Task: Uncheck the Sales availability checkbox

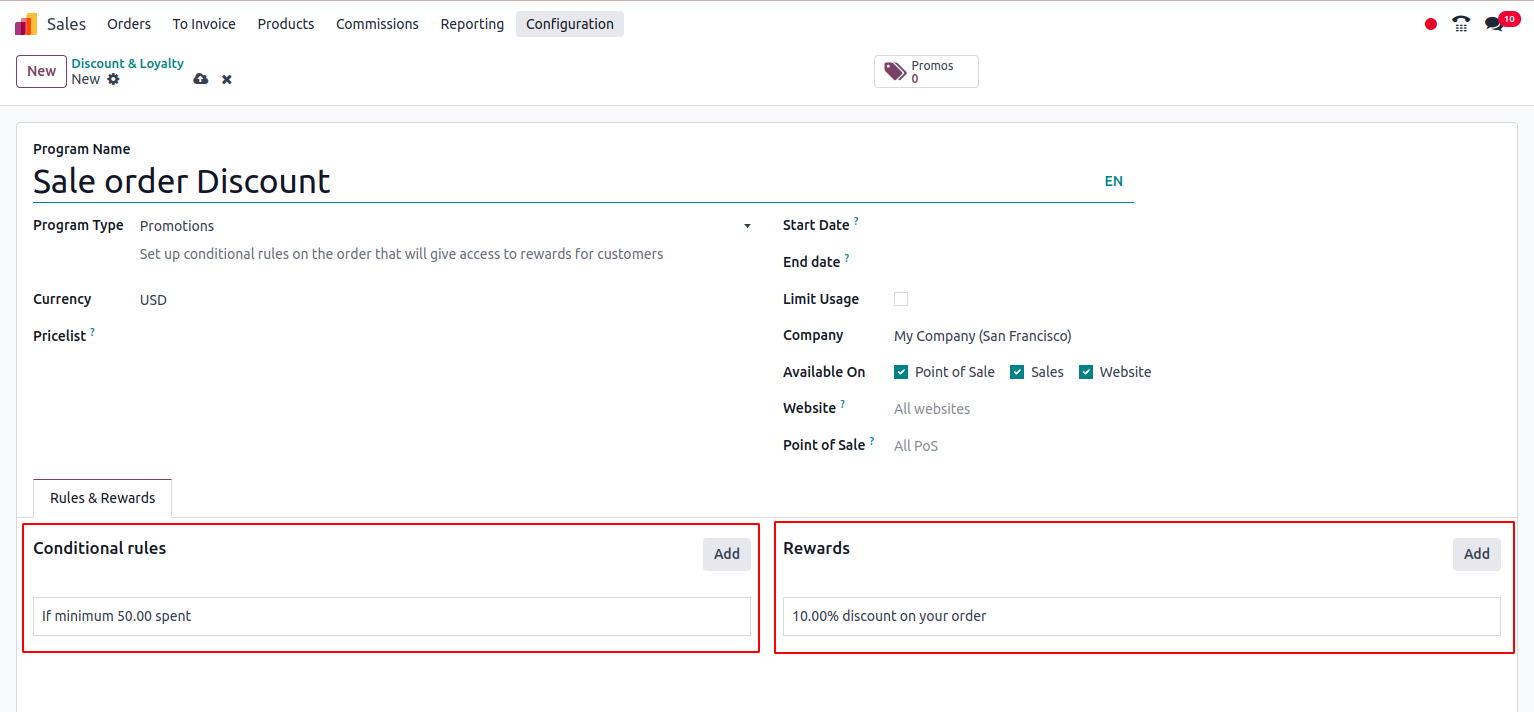Action: point(1017,372)
